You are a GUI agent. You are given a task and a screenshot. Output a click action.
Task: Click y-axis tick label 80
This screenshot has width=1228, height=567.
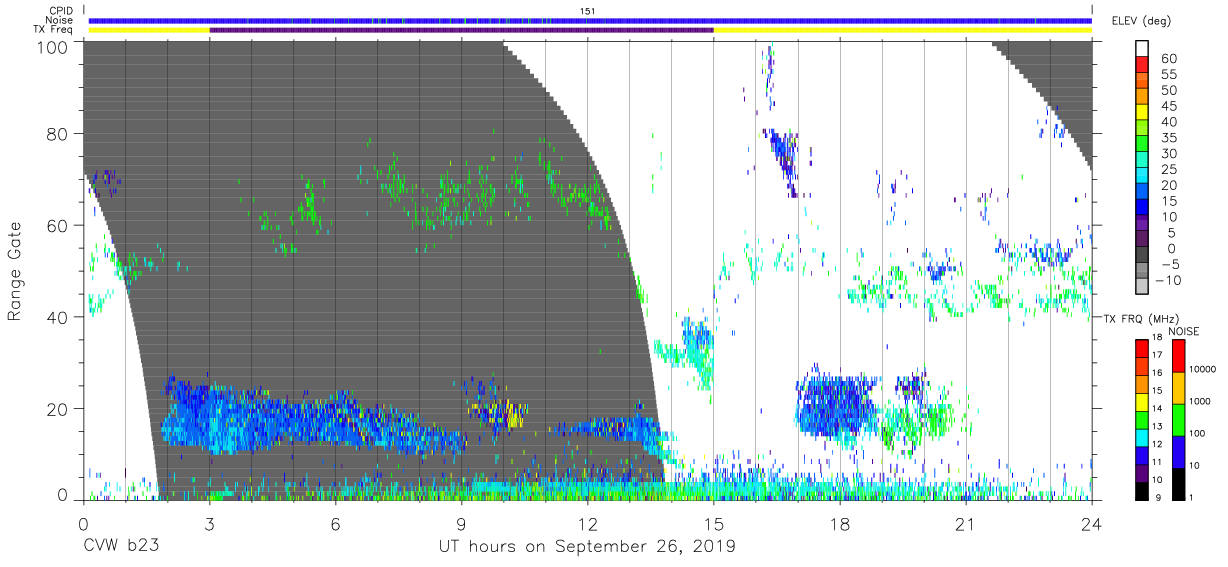pyautogui.click(x=59, y=134)
